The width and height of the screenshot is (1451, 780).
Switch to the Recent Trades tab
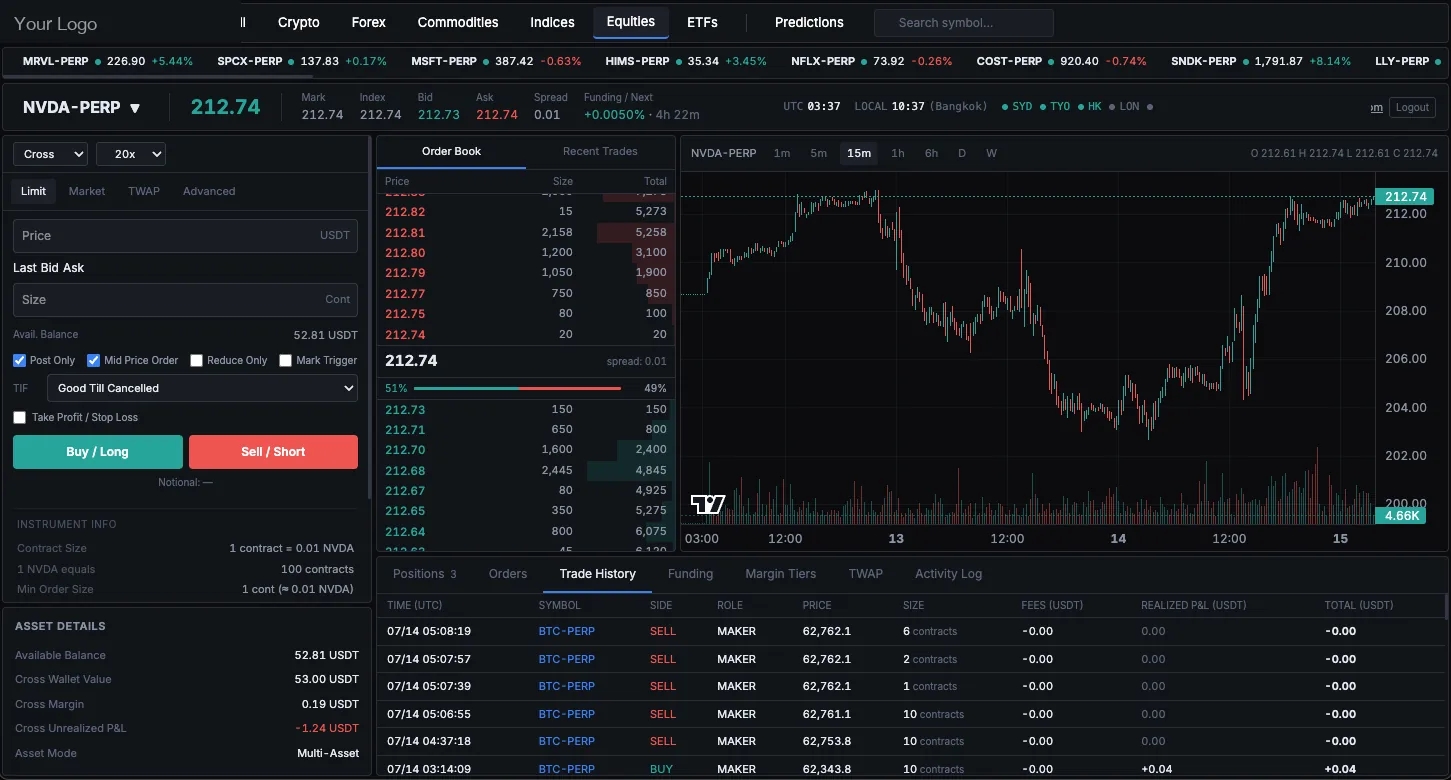click(x=600, y=152)
